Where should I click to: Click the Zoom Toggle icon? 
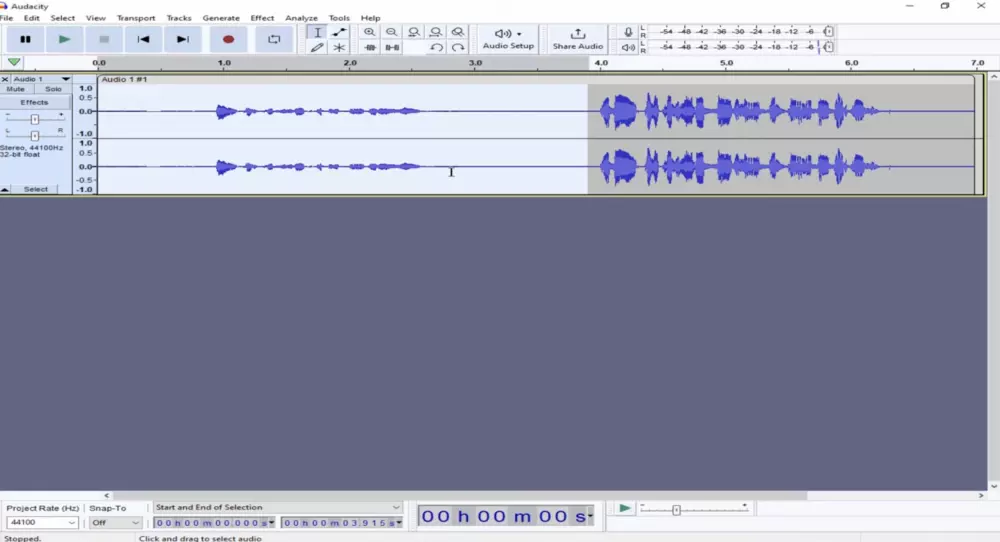pyautogui.click(x=458, y=32)
